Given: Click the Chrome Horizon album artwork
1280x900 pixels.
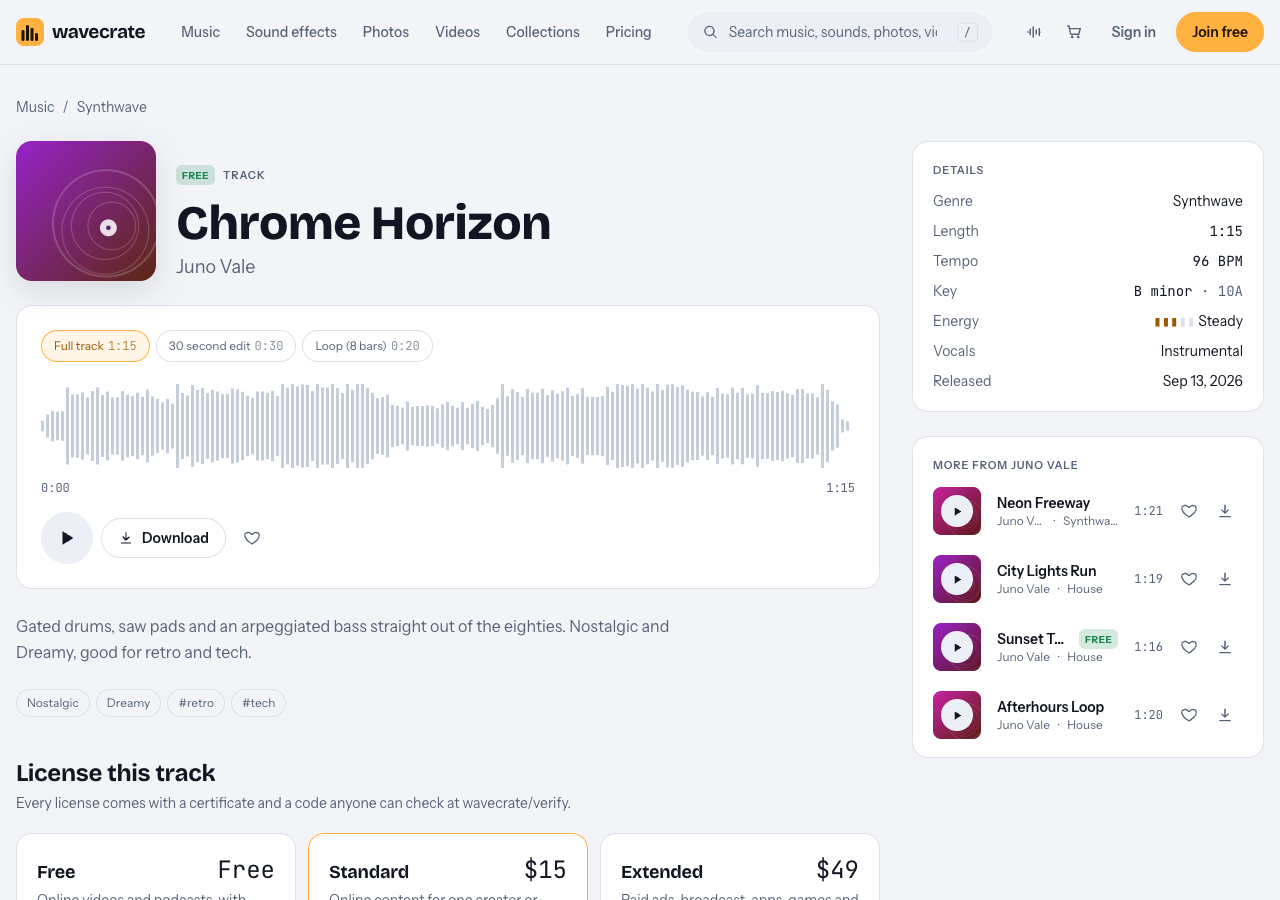Looking at the screenshot, I should tap(86, 211).
